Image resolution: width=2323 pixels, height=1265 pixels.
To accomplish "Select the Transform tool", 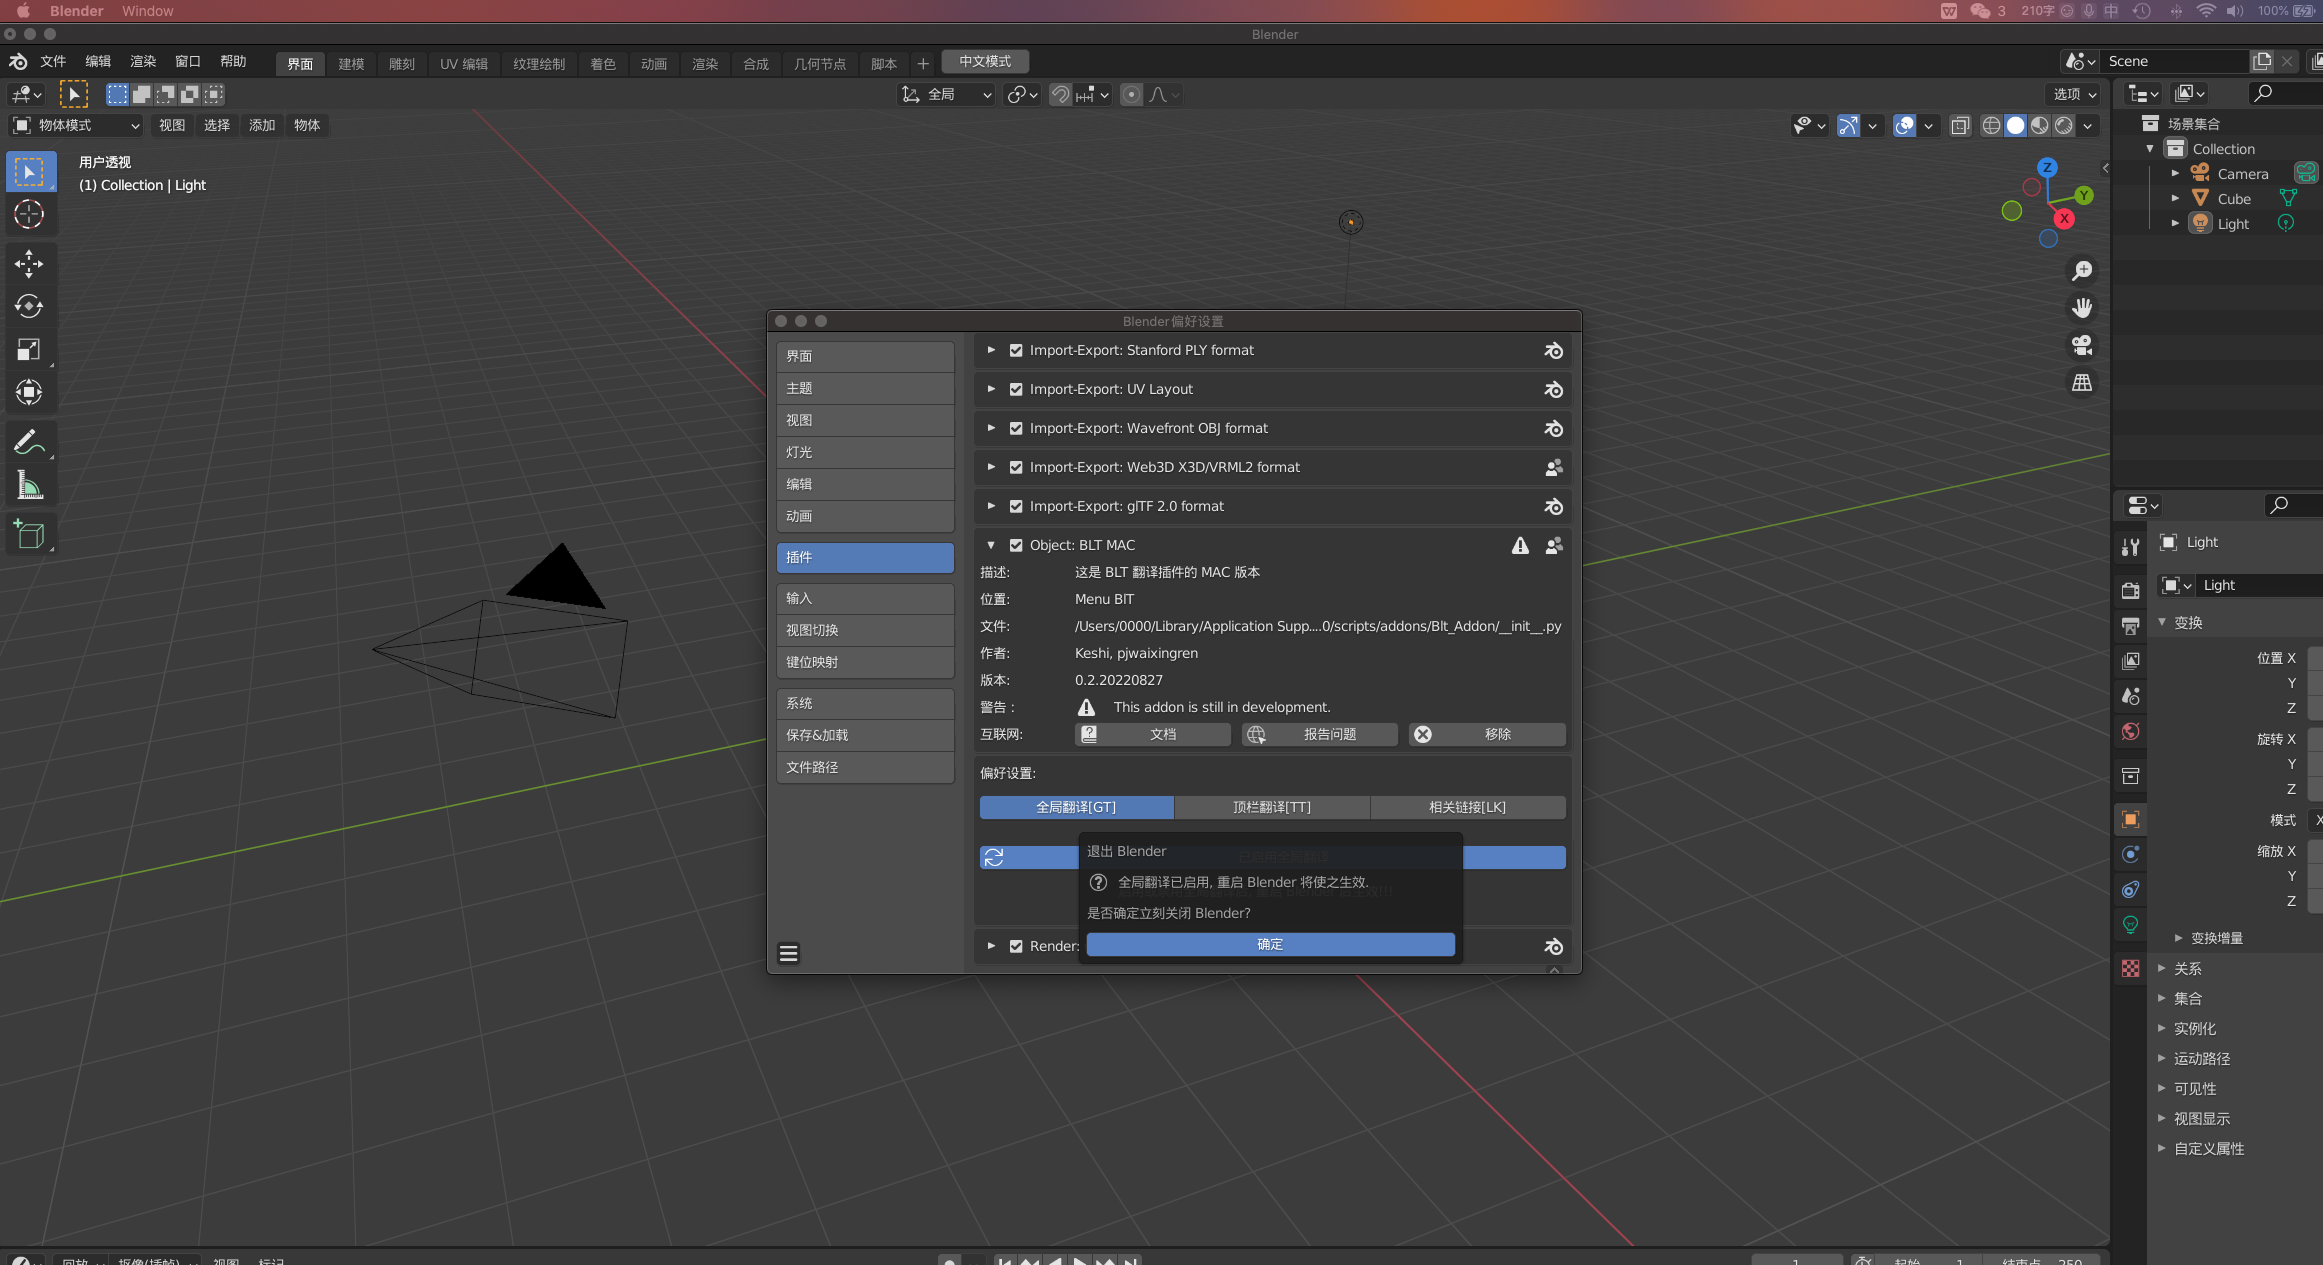I will click(29, 391).
